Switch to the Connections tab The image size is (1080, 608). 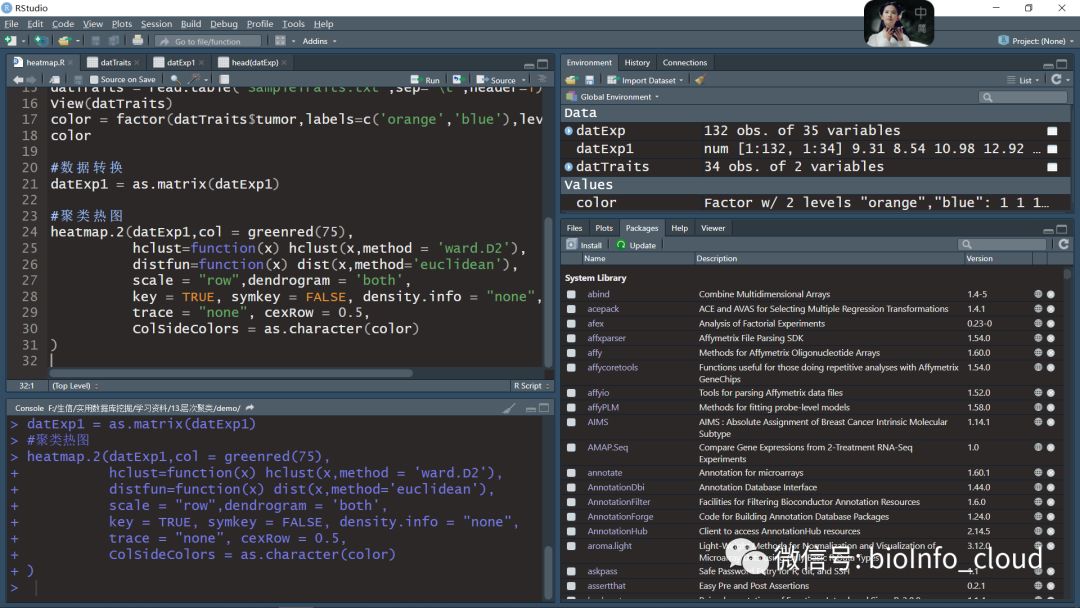coord(685,63)
